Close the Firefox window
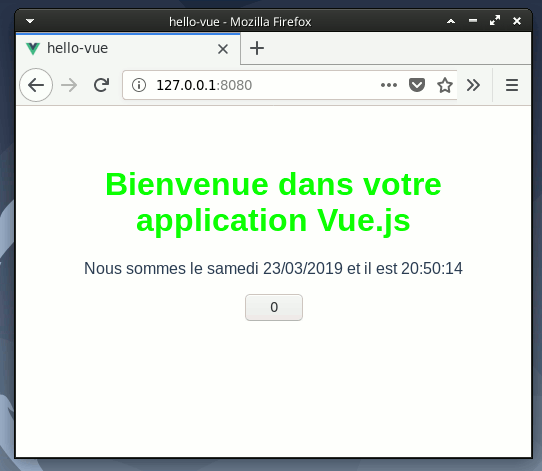 tap(517, 21)
